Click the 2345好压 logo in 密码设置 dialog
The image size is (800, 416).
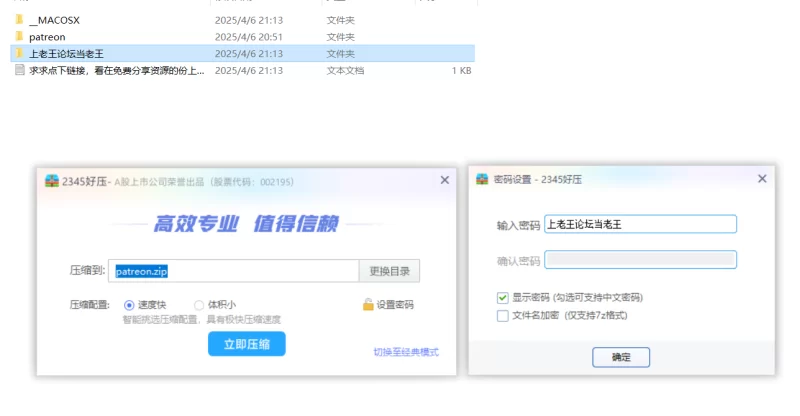pyautogui.click(x=482, y=179)
